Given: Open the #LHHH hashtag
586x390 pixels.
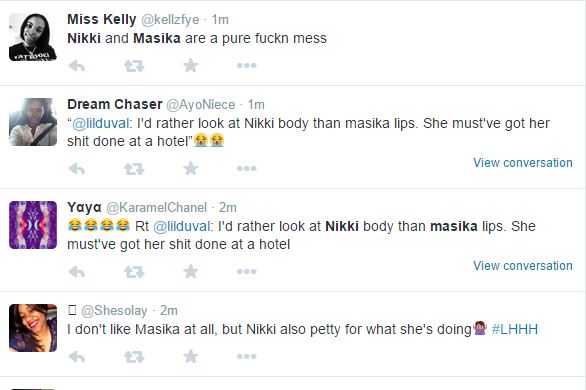Looking at the screenshot, I should (515, 329).
